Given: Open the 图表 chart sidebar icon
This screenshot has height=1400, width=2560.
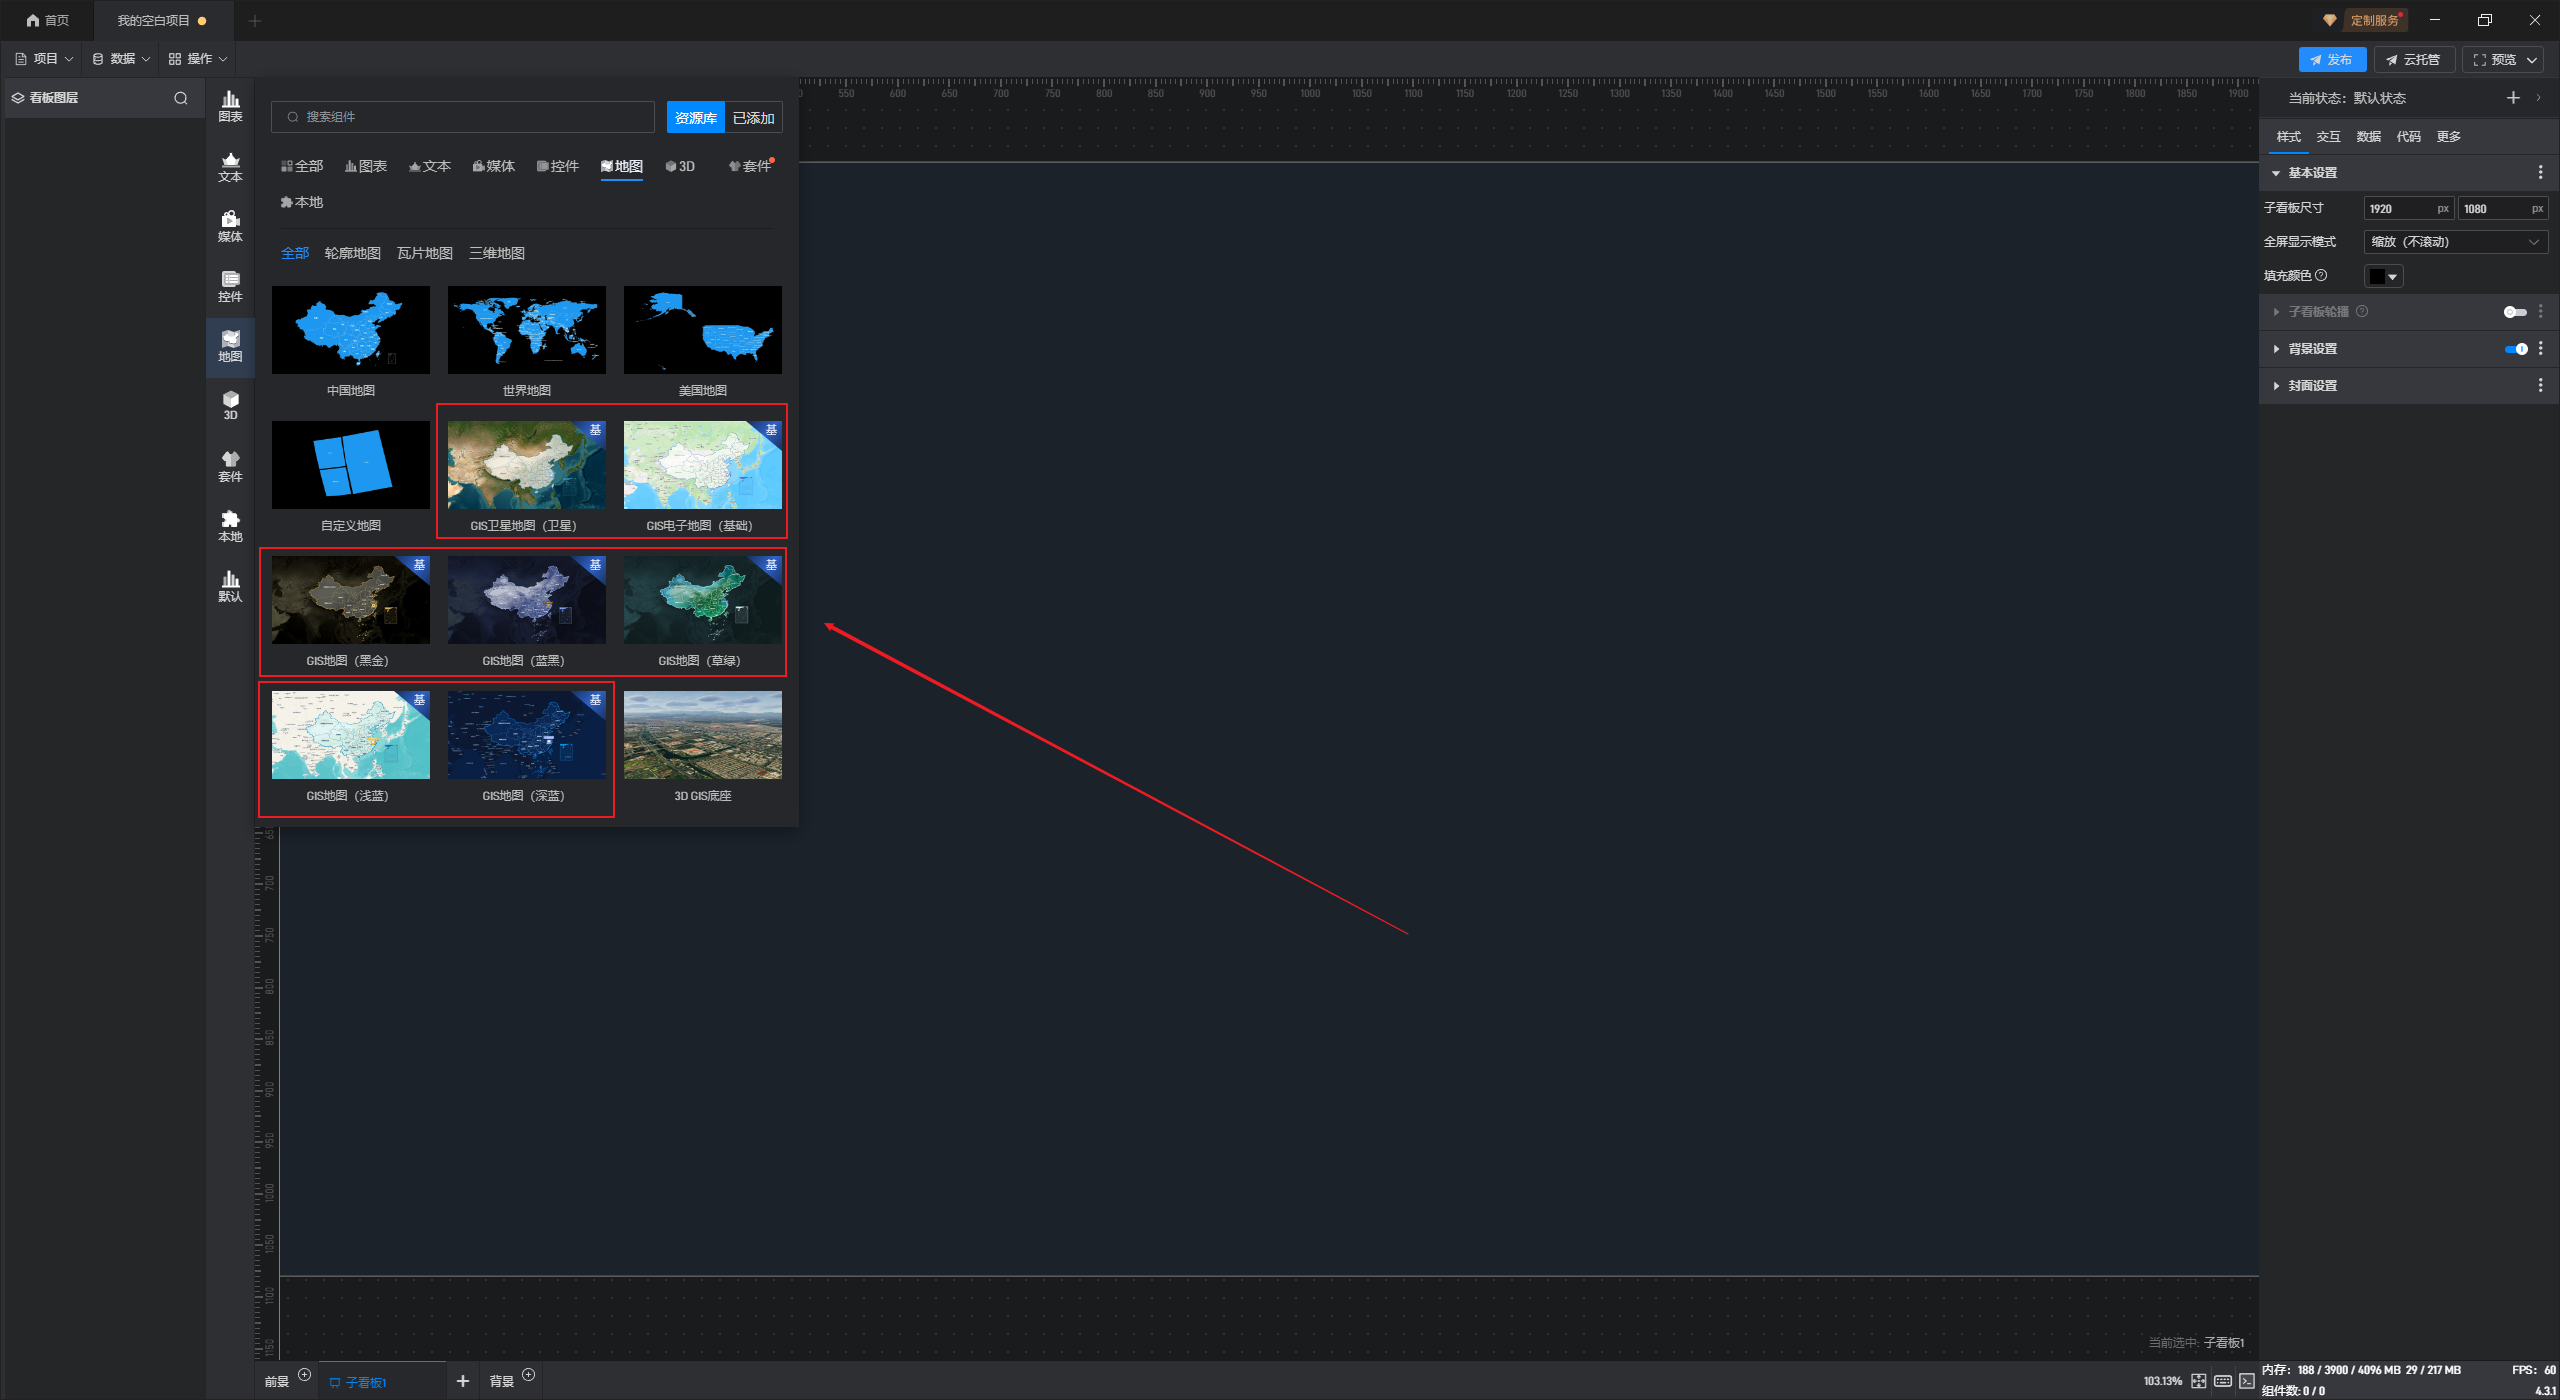Looking at the screenshot, I should point(230,106).
